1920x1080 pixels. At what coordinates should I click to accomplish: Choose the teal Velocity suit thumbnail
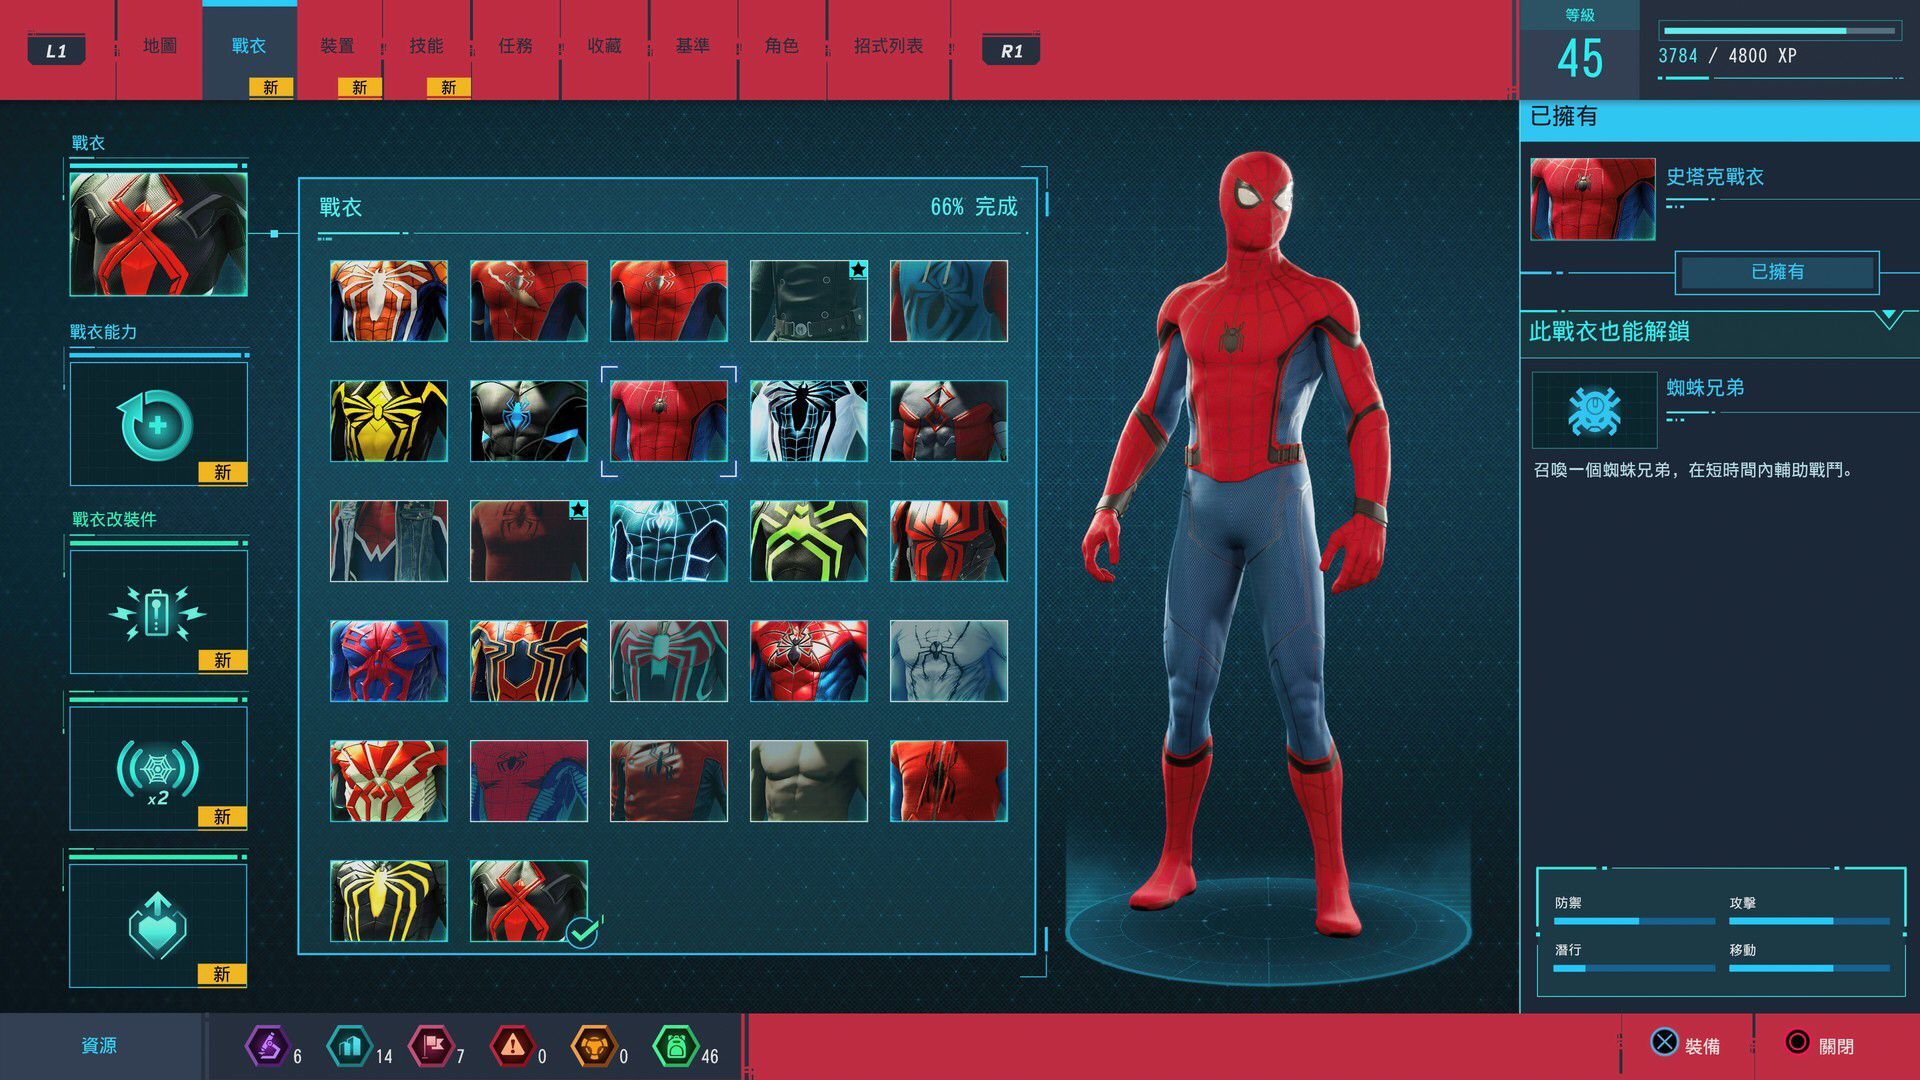(x=669, y=661)
